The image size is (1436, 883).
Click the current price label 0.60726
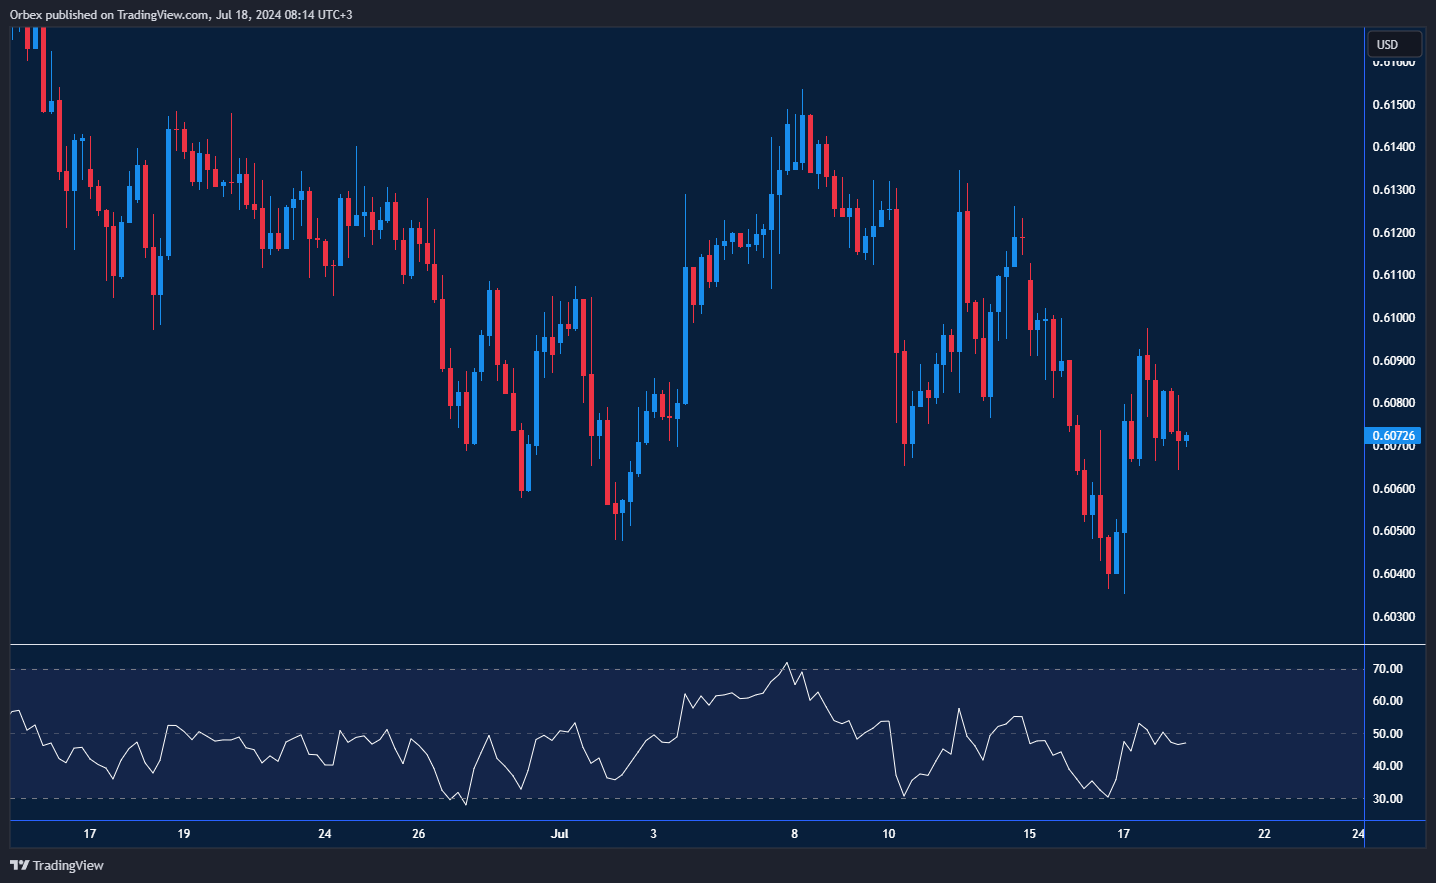point(1393,436)
